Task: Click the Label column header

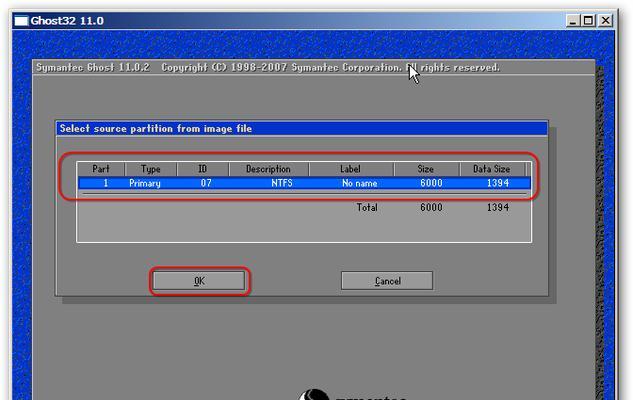Action: (x=350, y=169)
